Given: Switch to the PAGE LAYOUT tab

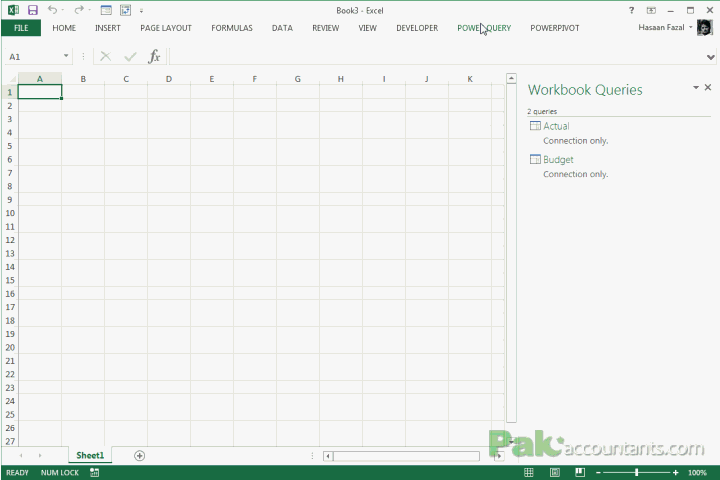Looking at the screenshot, I should pos(166,28).
